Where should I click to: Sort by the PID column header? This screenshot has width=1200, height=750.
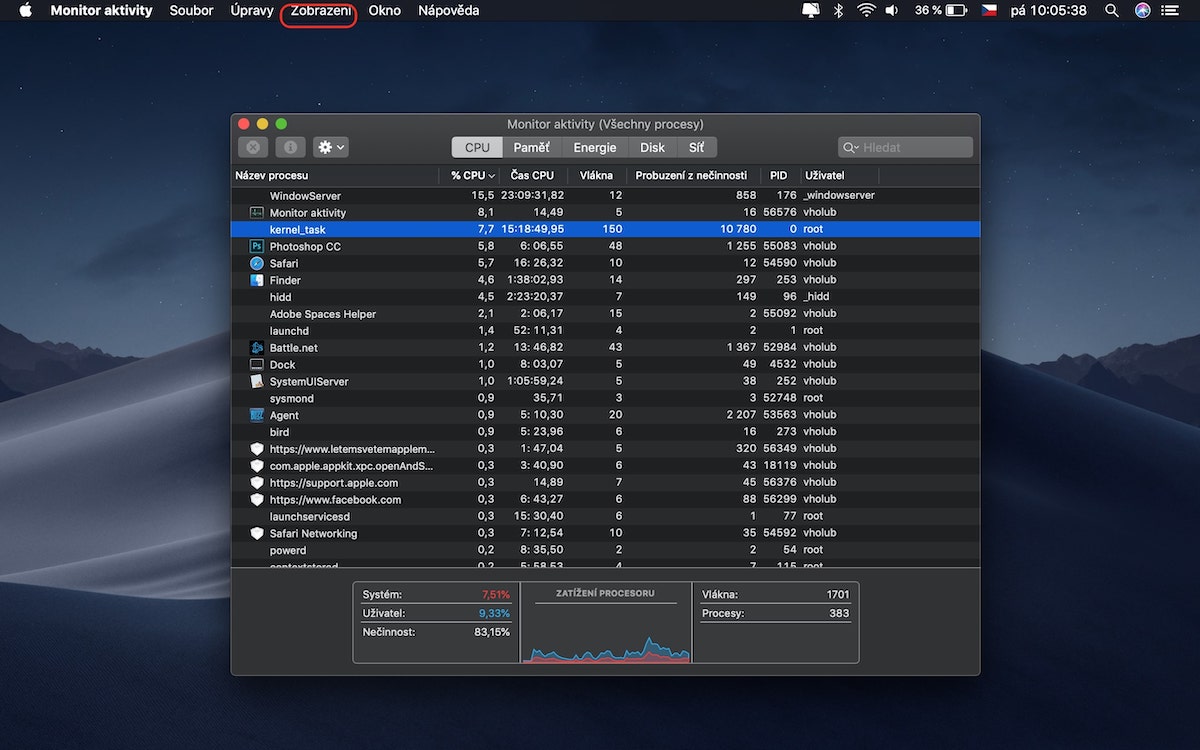(778, 175)
